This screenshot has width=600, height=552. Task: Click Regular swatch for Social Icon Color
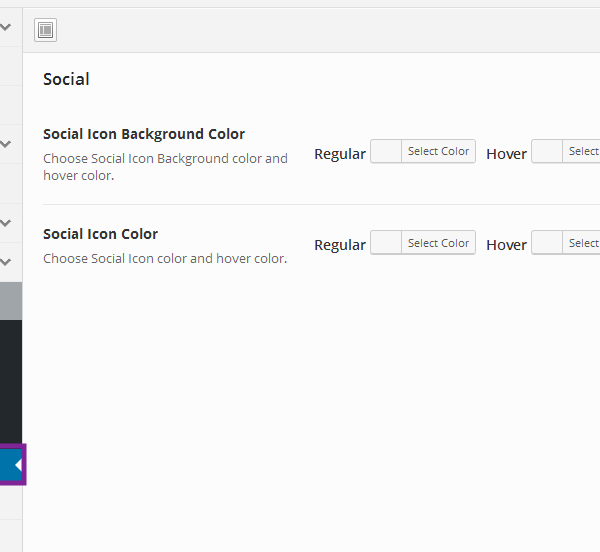[386, 243]
